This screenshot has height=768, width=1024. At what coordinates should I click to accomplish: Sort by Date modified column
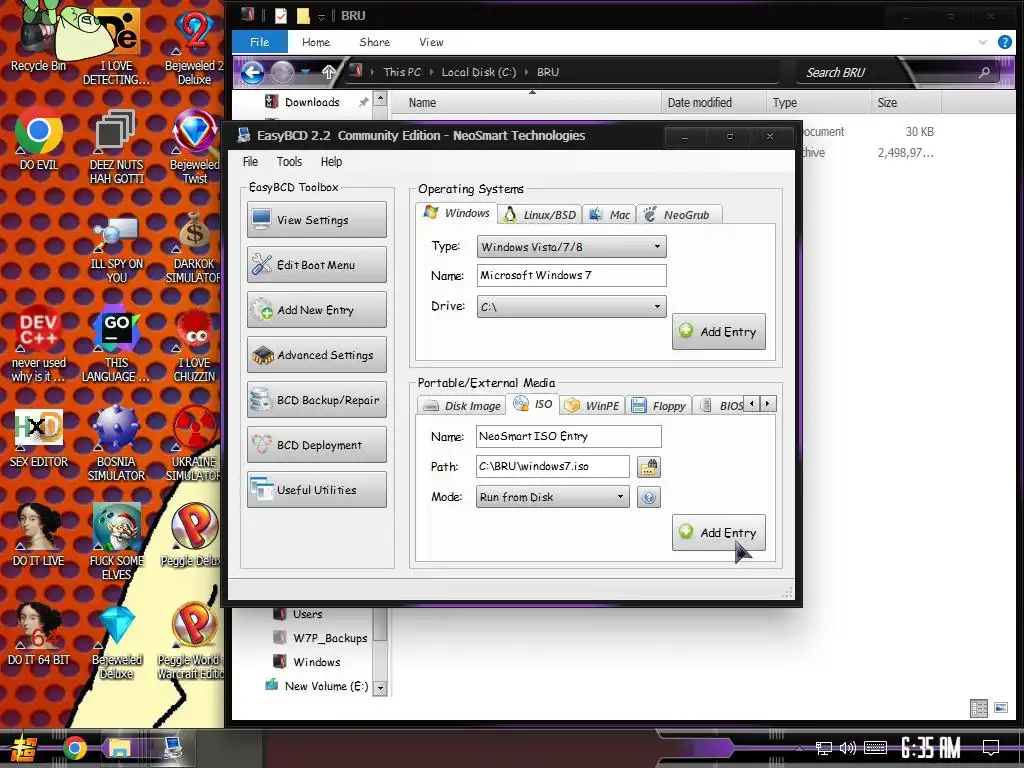(713, 103)
